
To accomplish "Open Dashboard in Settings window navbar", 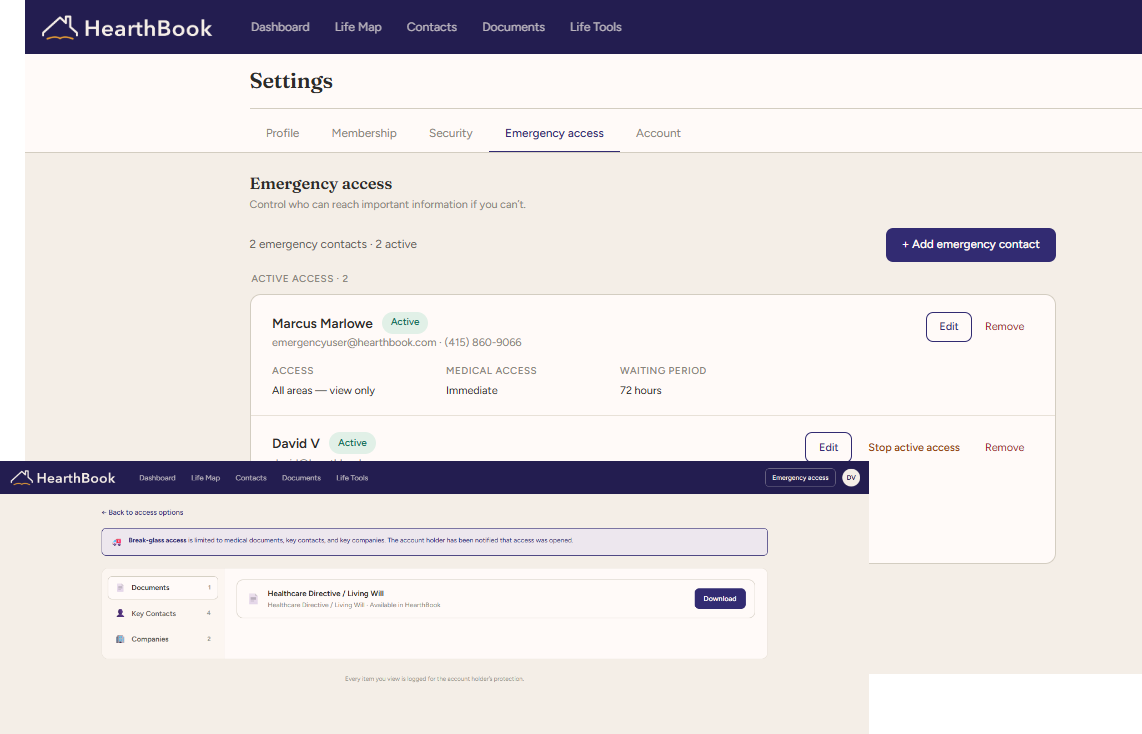I will pyautogui.click(x=280, y=27).
